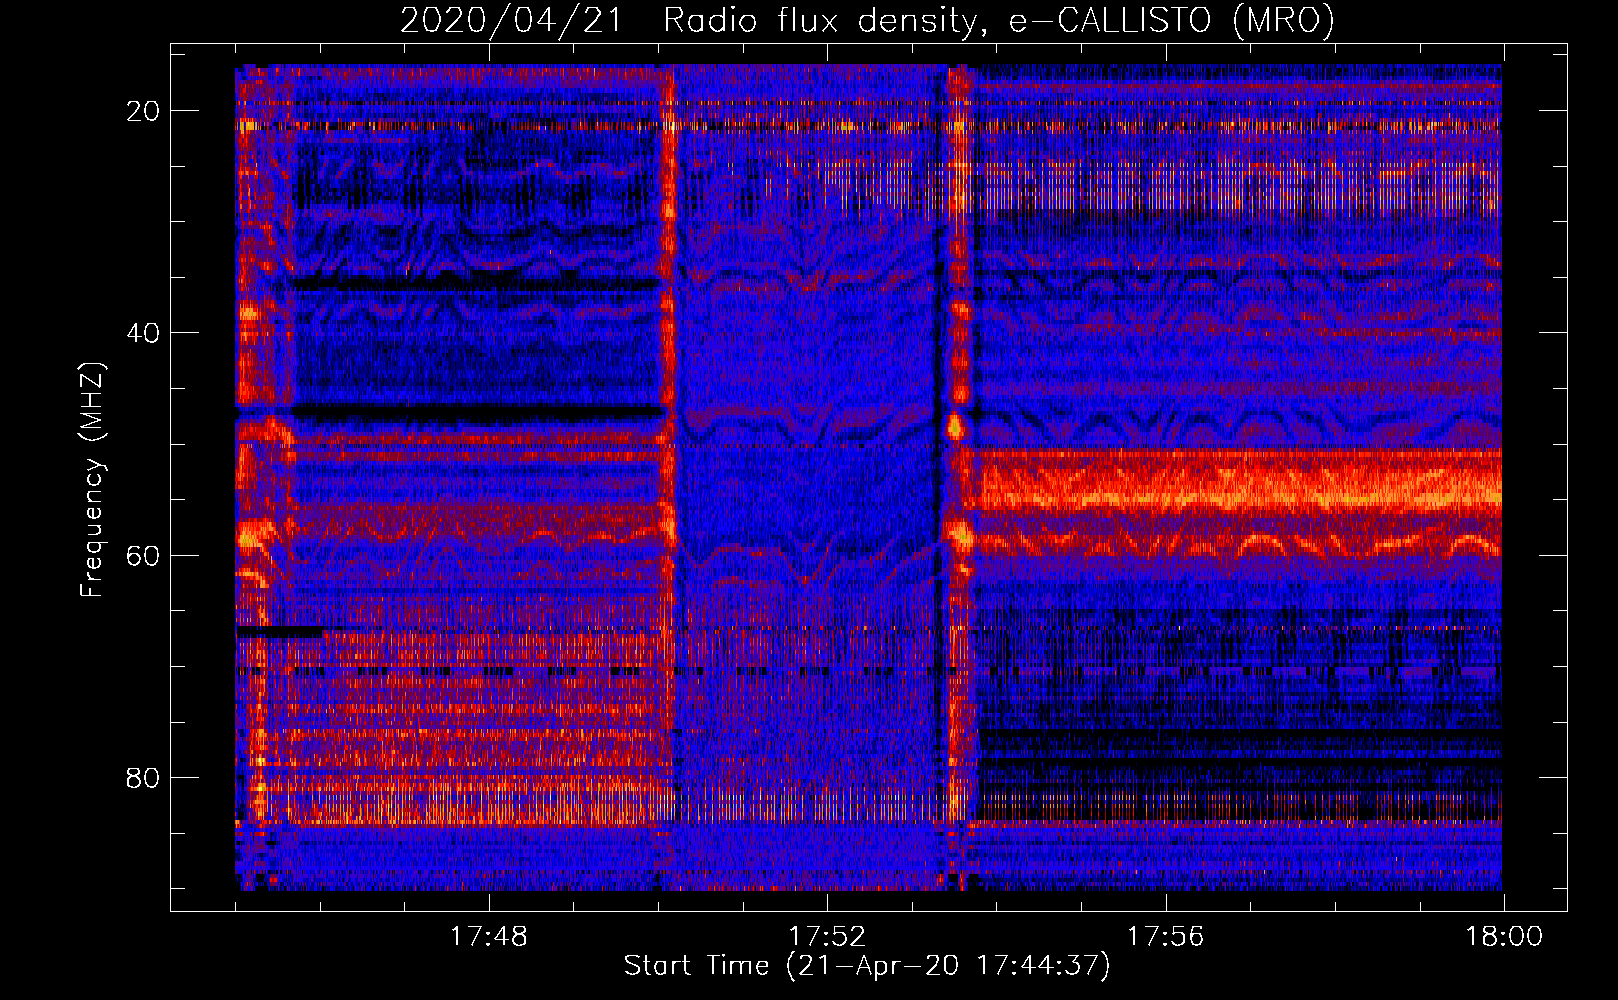Click the '18:00' time tick label

click(x=1504, y=937)
